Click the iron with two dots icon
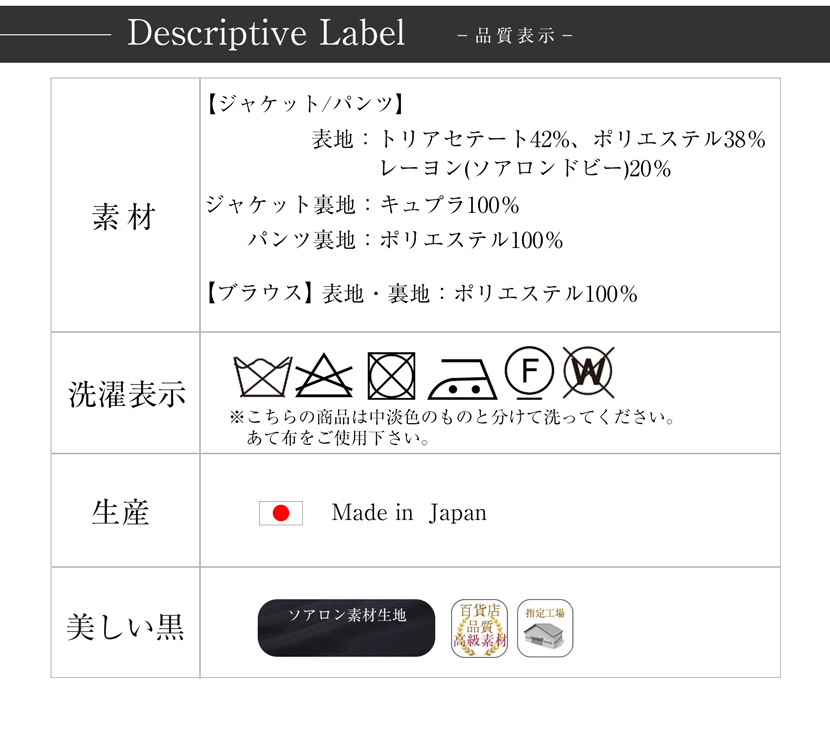The width and height of the screenshot is (830, 735). [x=462, y=379]
